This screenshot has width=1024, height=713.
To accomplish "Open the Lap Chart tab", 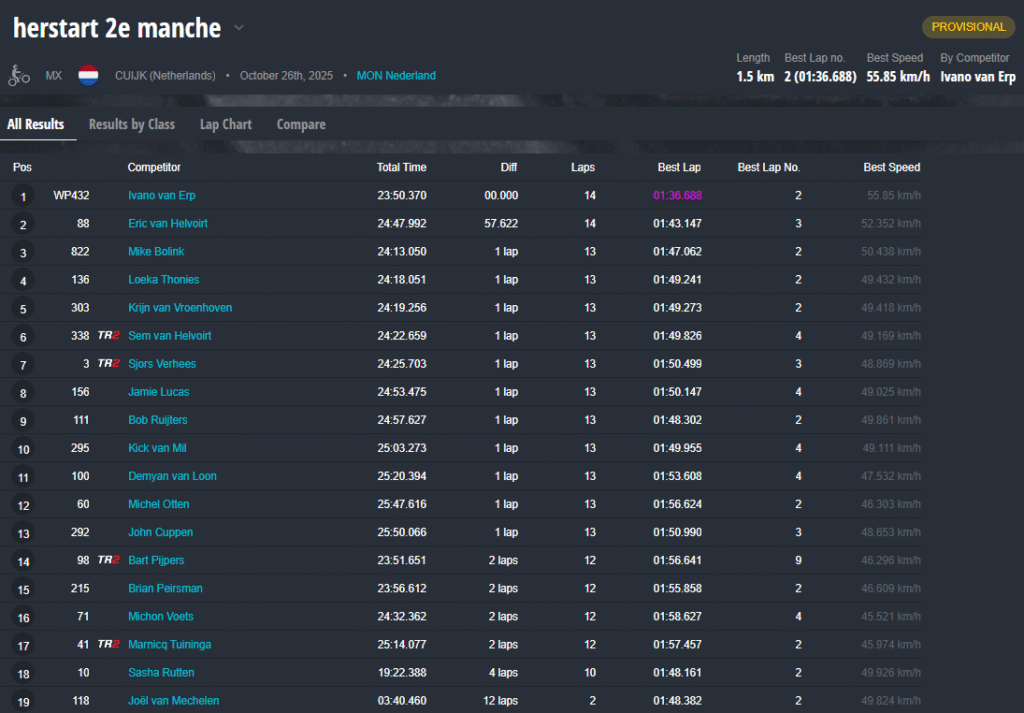I will point(225,125).
